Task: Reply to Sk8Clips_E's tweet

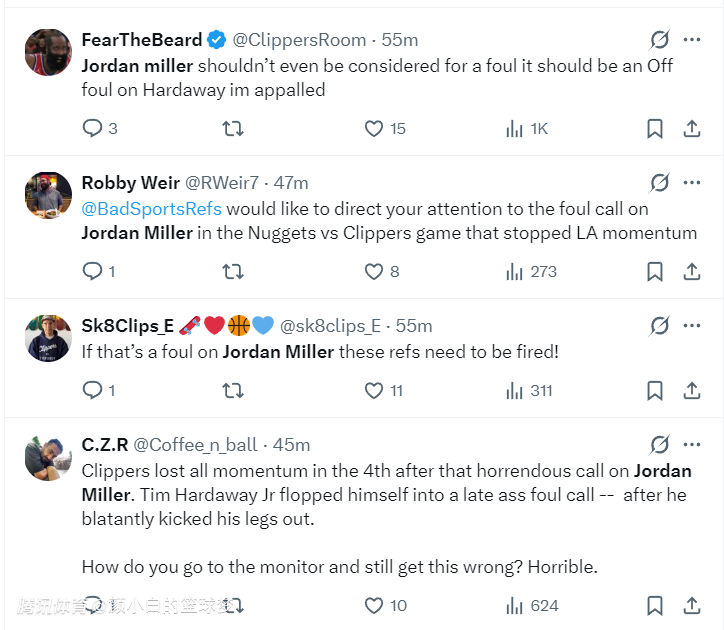Action: click(93, 390)
